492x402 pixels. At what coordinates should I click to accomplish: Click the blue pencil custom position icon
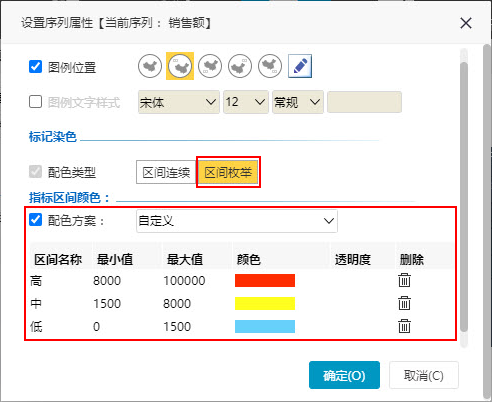click(x=300, y=66)
